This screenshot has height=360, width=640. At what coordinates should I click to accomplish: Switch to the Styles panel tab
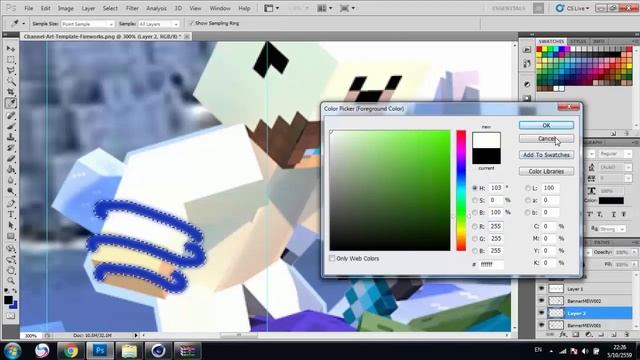578,41
